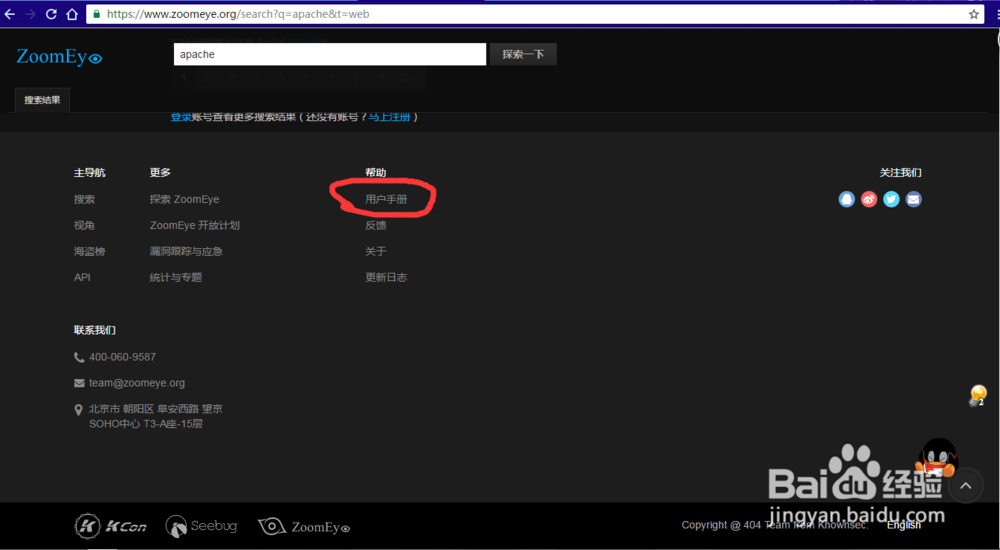The width and height of the screenshot is (1000, 550).
Task: Open the 搜索 footer link
Action: [x=84, y=199]
